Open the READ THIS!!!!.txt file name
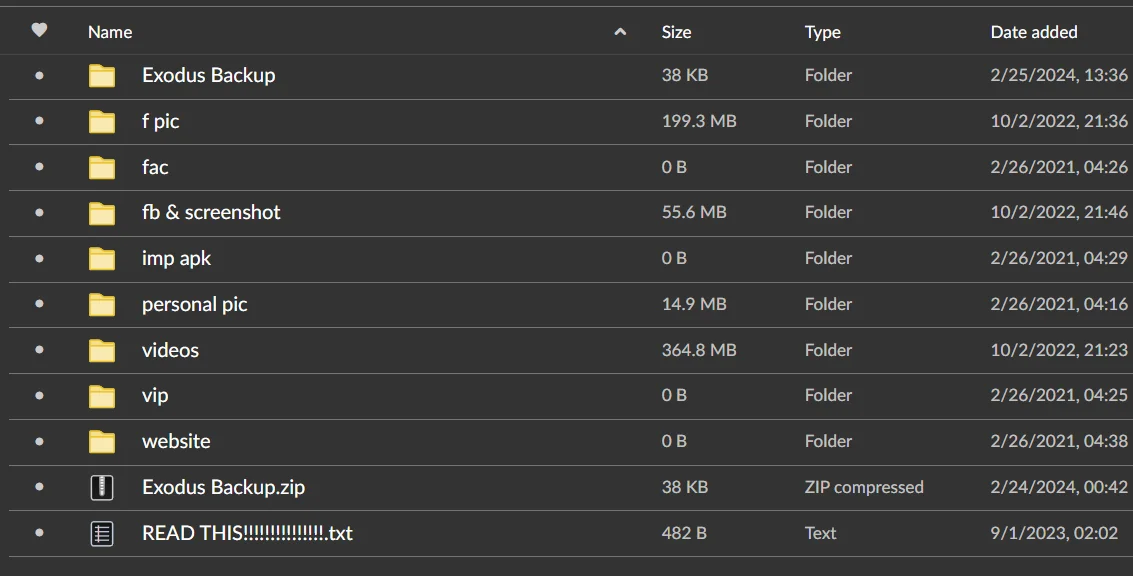The image size is (1133, 576). [247, 533]
